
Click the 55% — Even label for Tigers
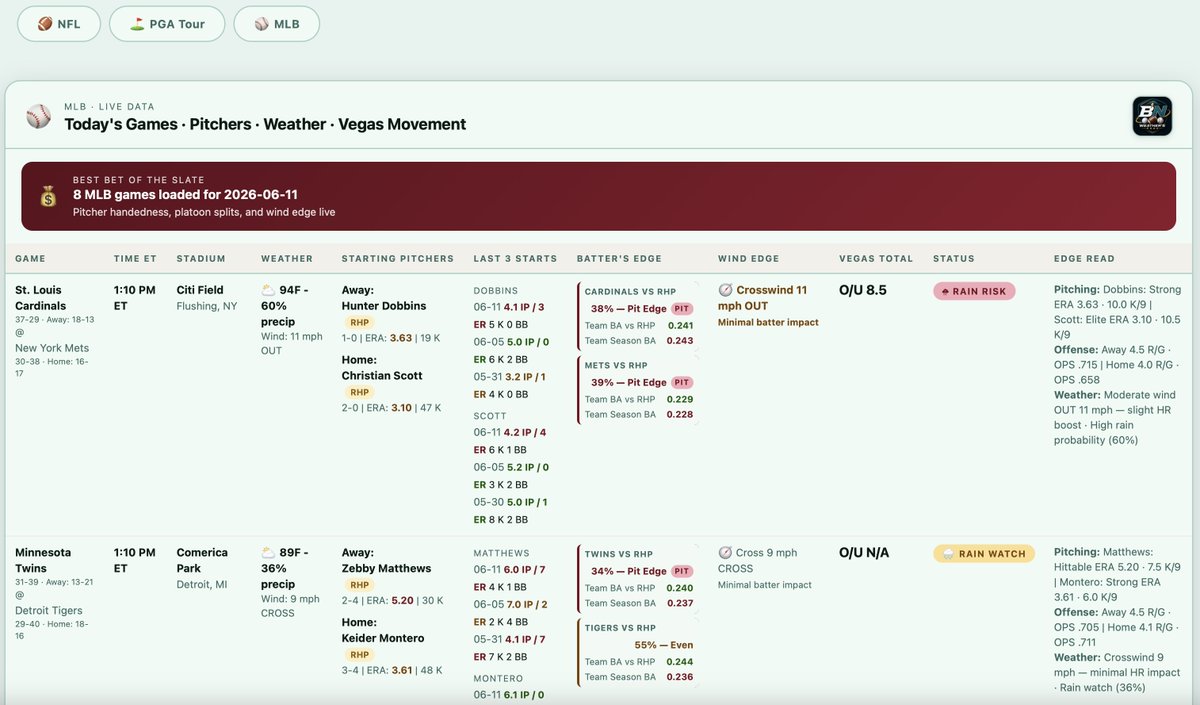click(x=664, y=645)
